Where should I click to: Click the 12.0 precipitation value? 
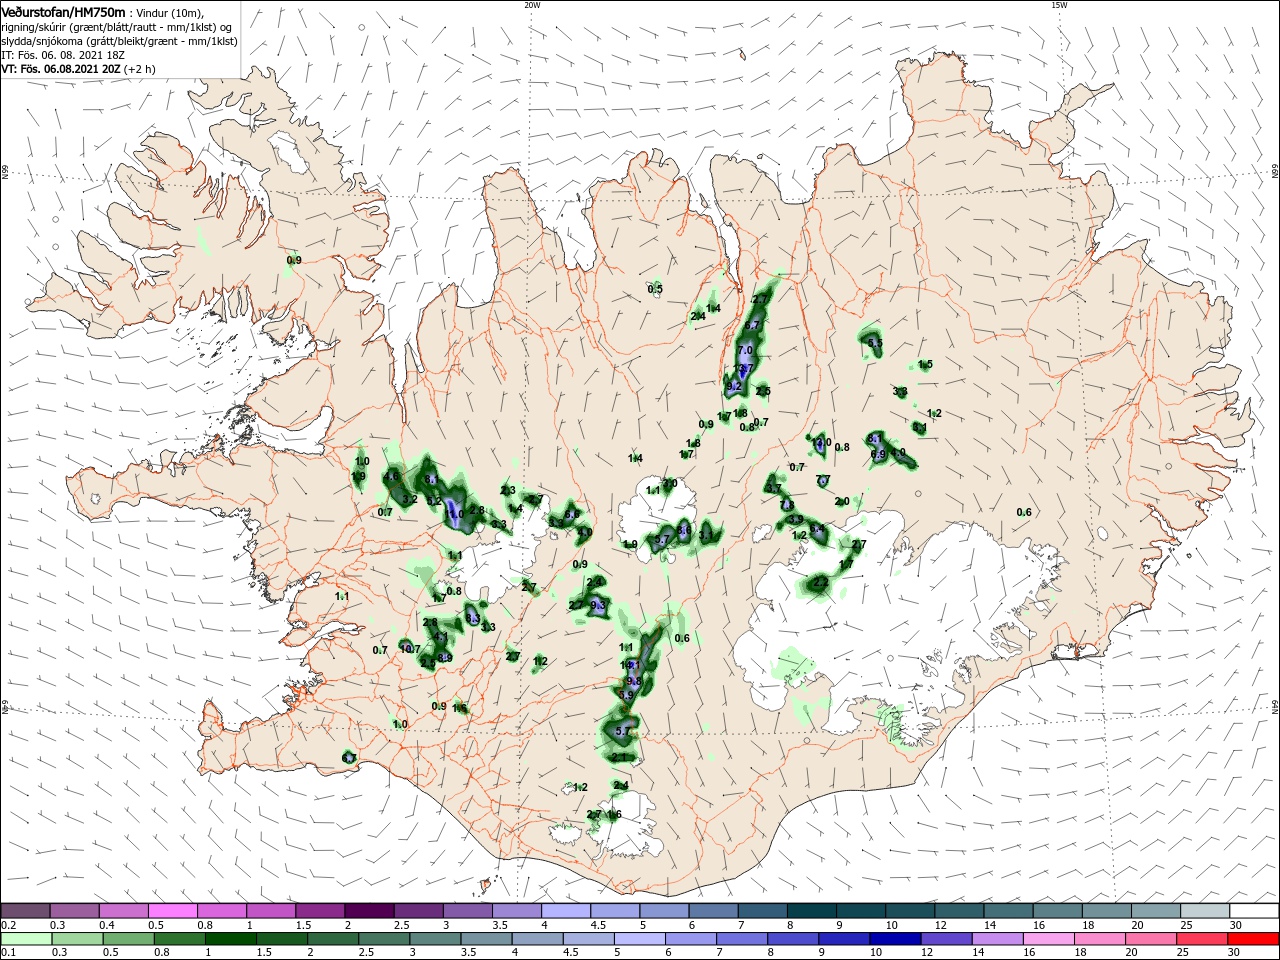(822, 442)
